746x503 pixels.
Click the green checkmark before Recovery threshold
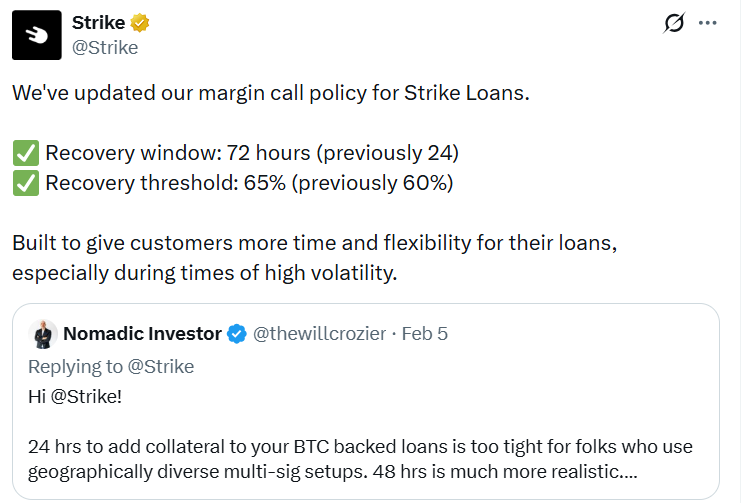point(25,183)
